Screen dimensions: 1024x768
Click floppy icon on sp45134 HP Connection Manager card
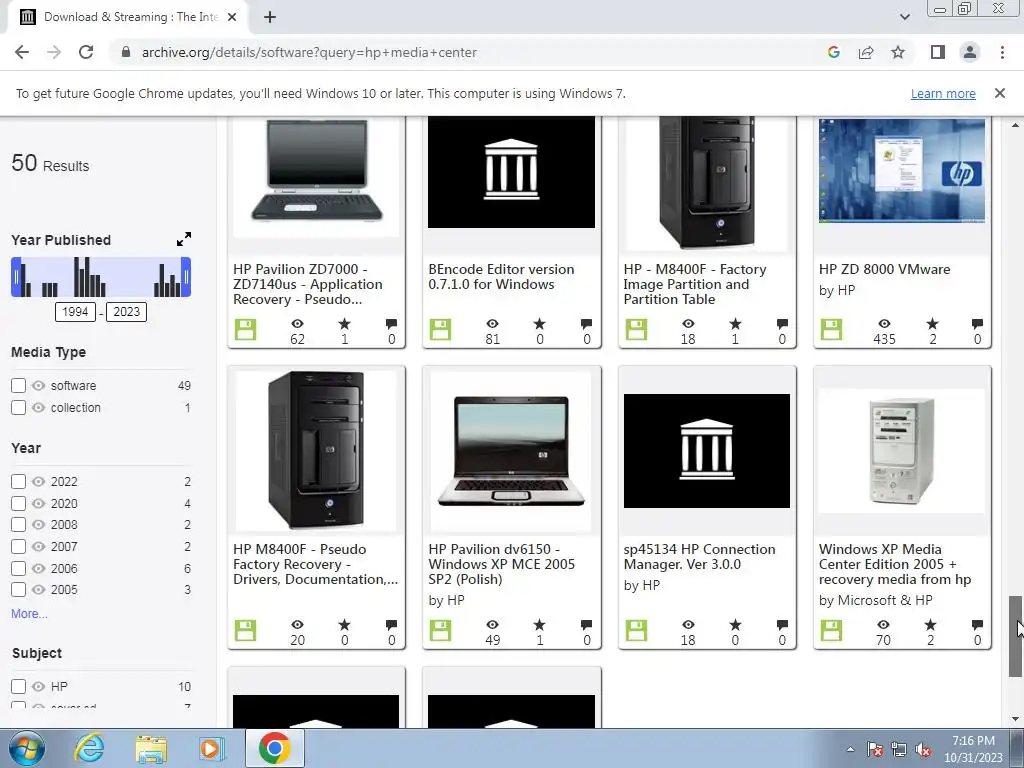click(636, 631)
